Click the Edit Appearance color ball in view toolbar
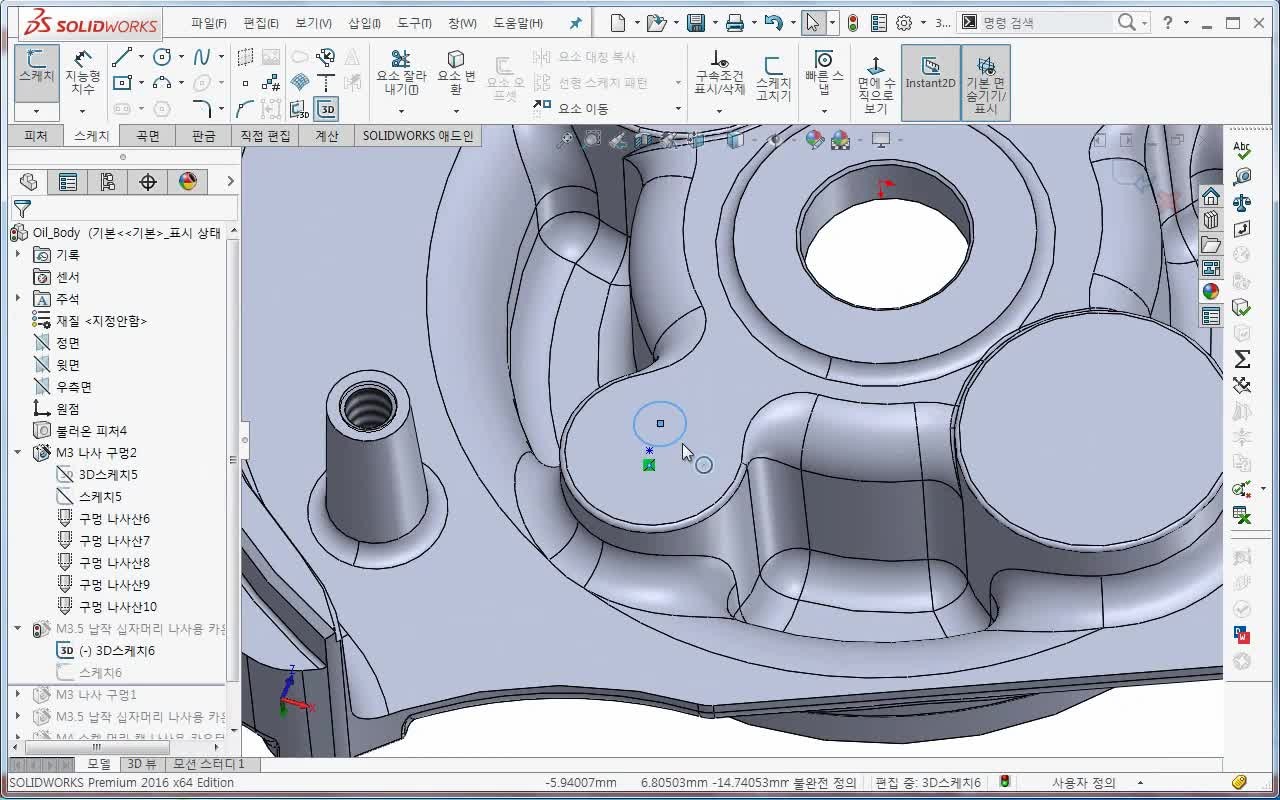This screenshot has width=1280, height=800. pyautogui.click(x=815, y=141)
